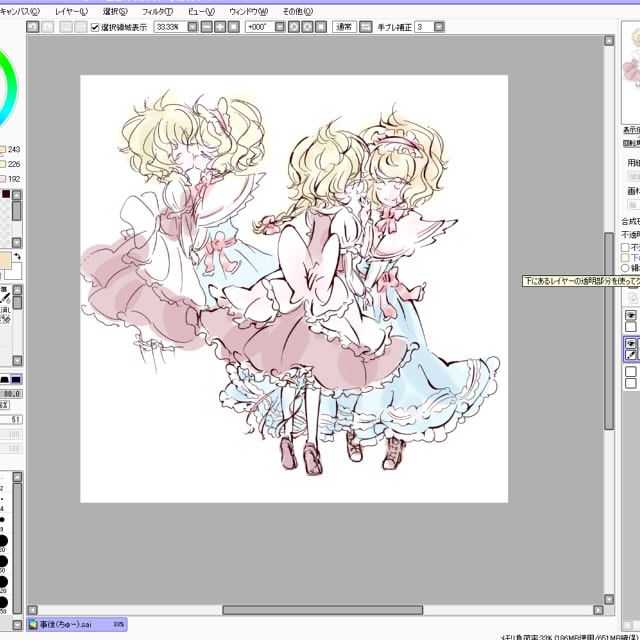Expand the rotation angle dropdown

(280, 27)
